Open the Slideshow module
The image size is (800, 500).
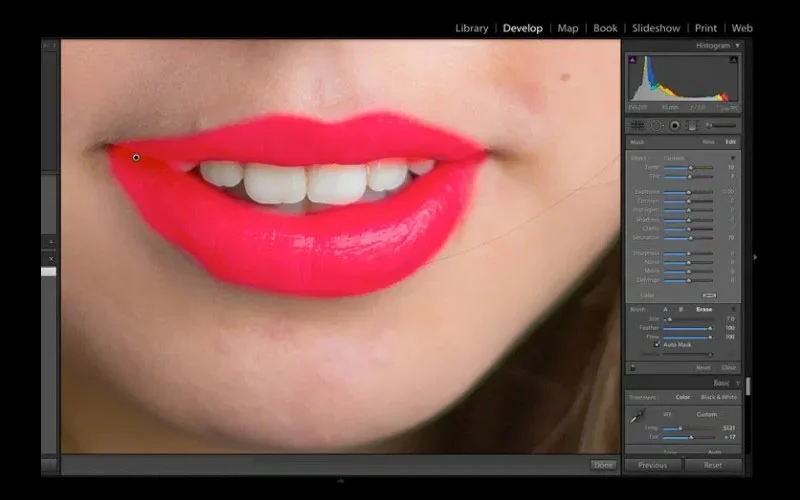(x=656, y=28)
